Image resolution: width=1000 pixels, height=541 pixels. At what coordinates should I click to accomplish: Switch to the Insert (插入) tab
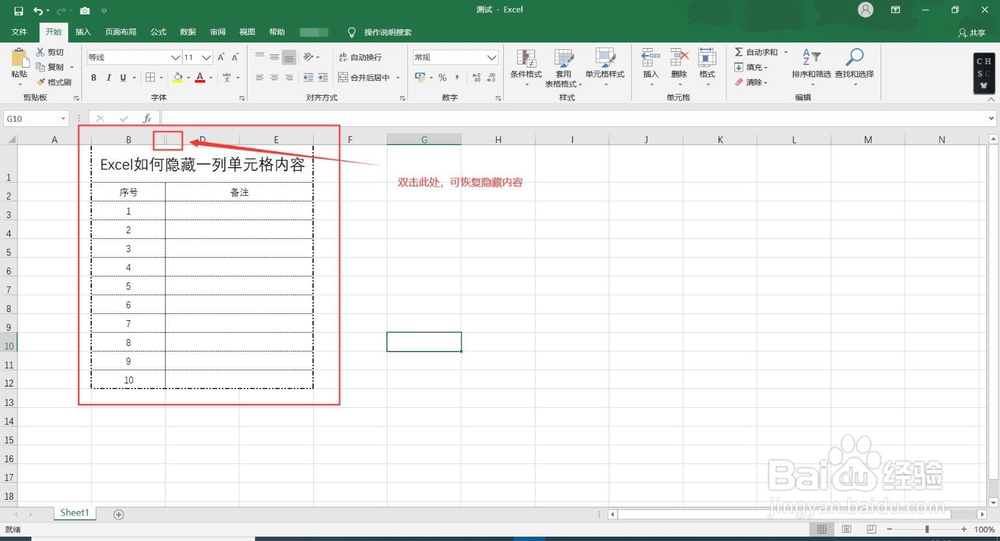coord(83,32)
